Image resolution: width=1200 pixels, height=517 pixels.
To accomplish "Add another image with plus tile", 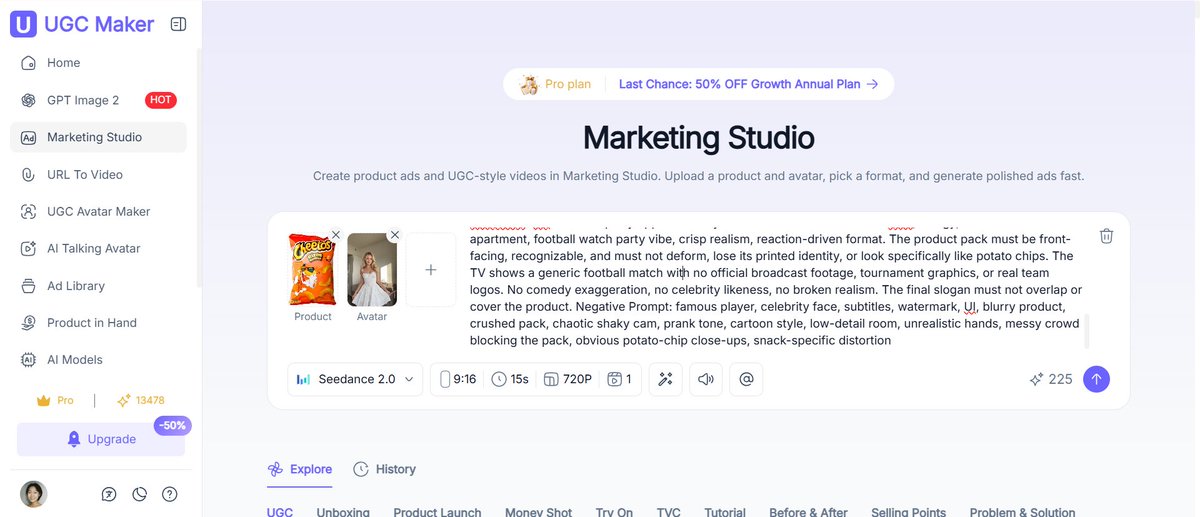I will point(431,270).
